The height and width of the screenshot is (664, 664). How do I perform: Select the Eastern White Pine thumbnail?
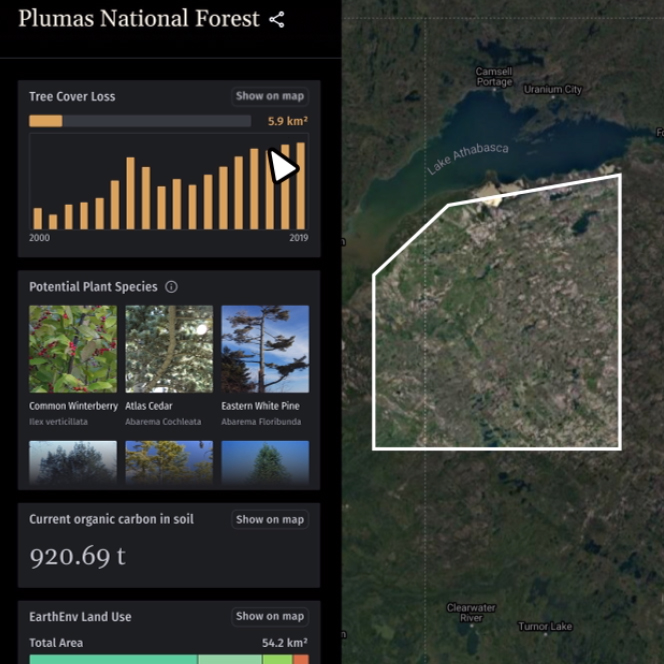(x=265, y=349)
